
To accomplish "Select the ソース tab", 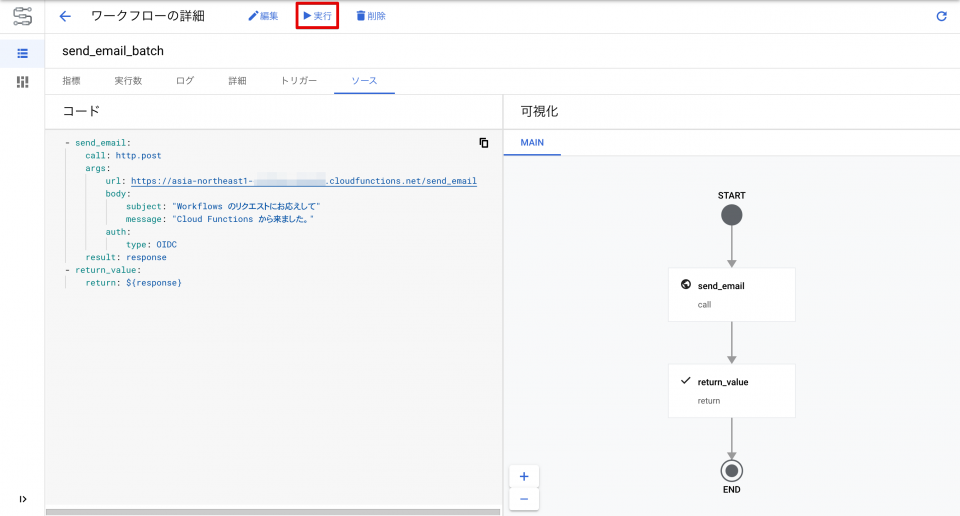I will tap(364, 81).
